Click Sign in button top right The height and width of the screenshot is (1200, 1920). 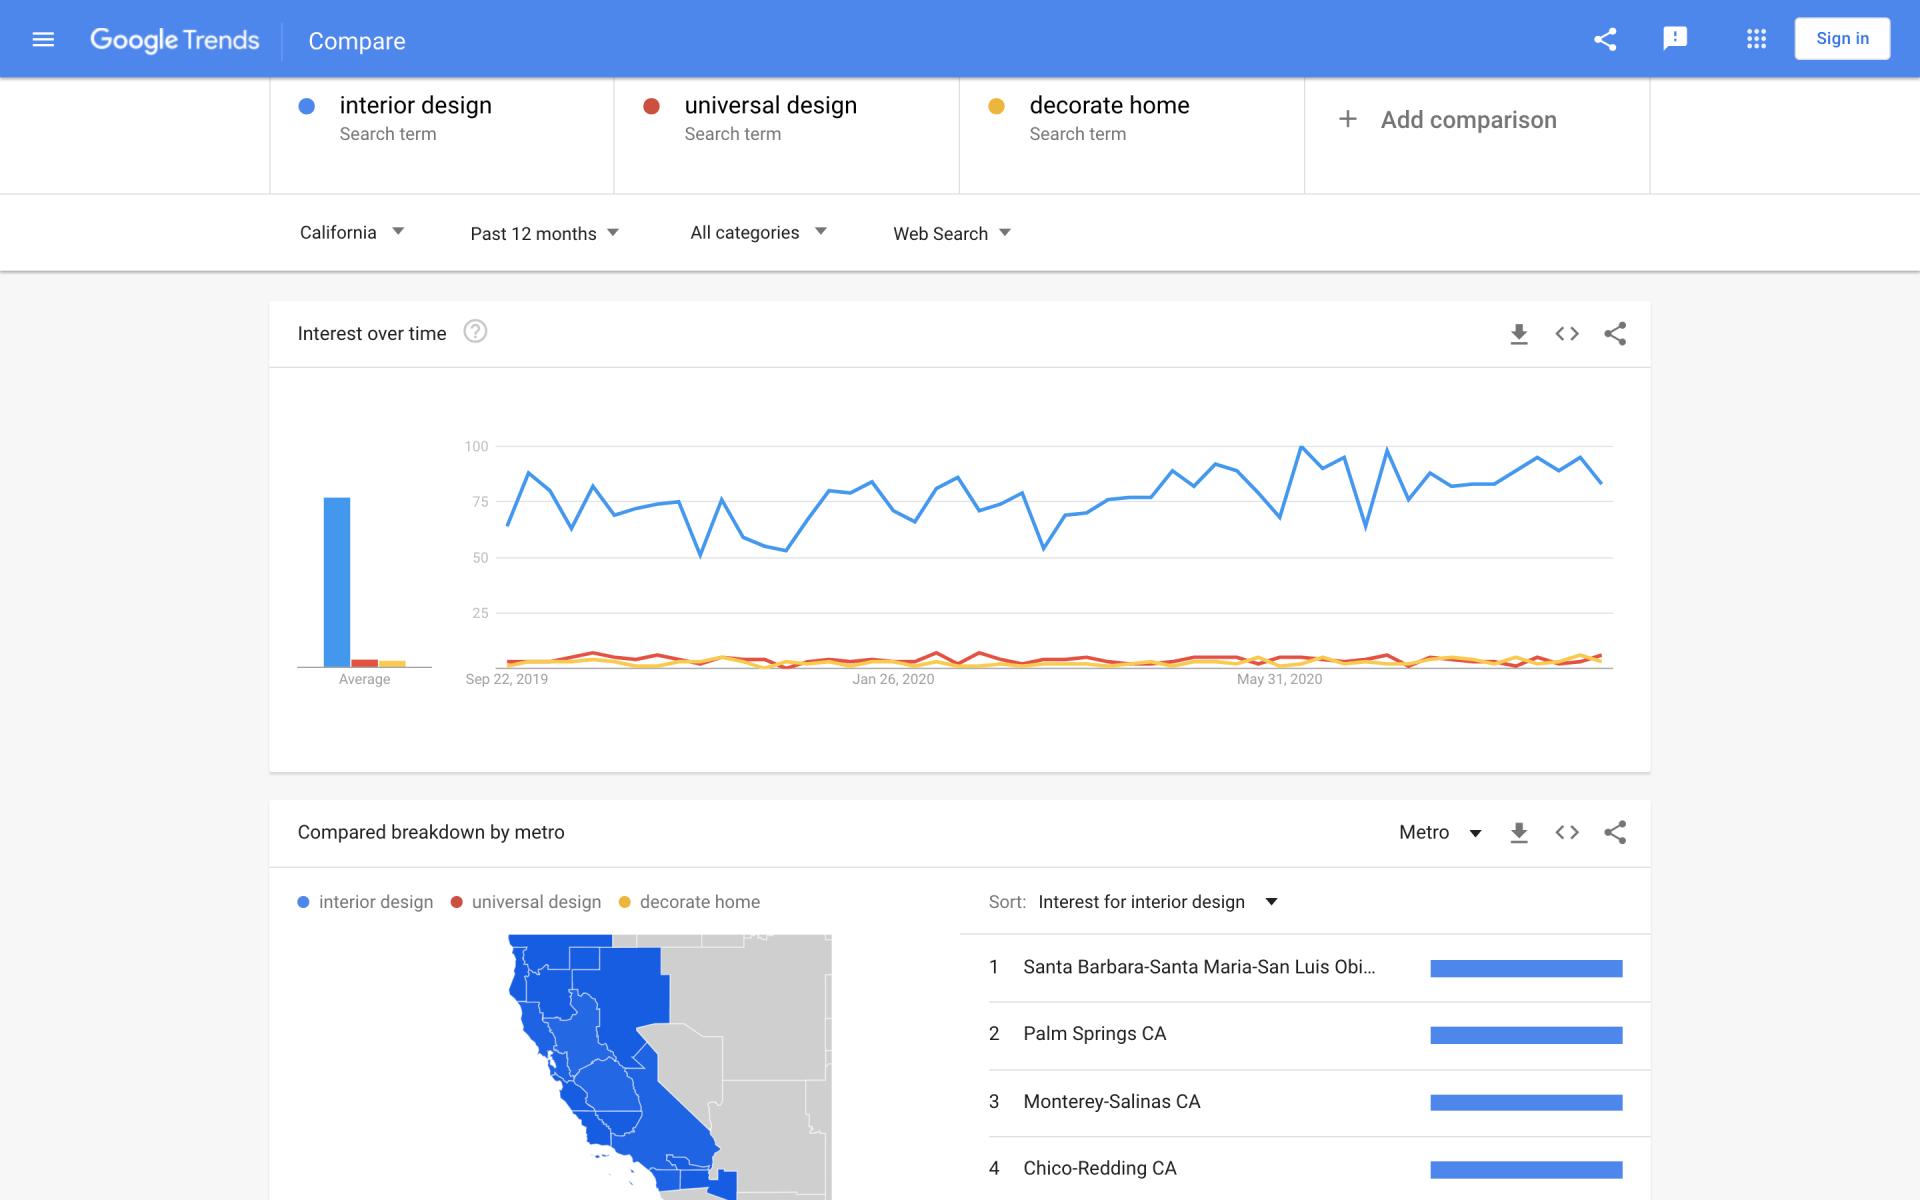click(1845, 37)
